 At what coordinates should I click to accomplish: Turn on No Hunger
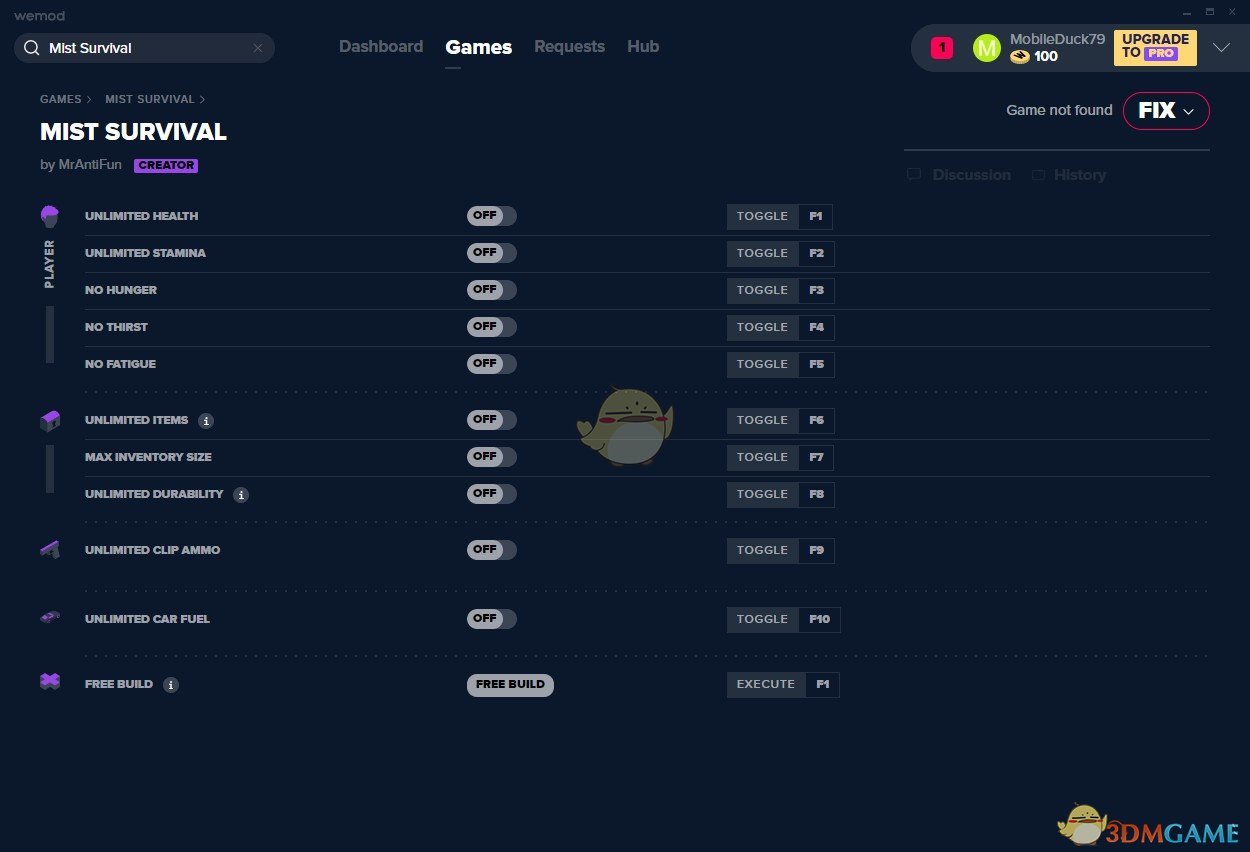pos(492,290)
